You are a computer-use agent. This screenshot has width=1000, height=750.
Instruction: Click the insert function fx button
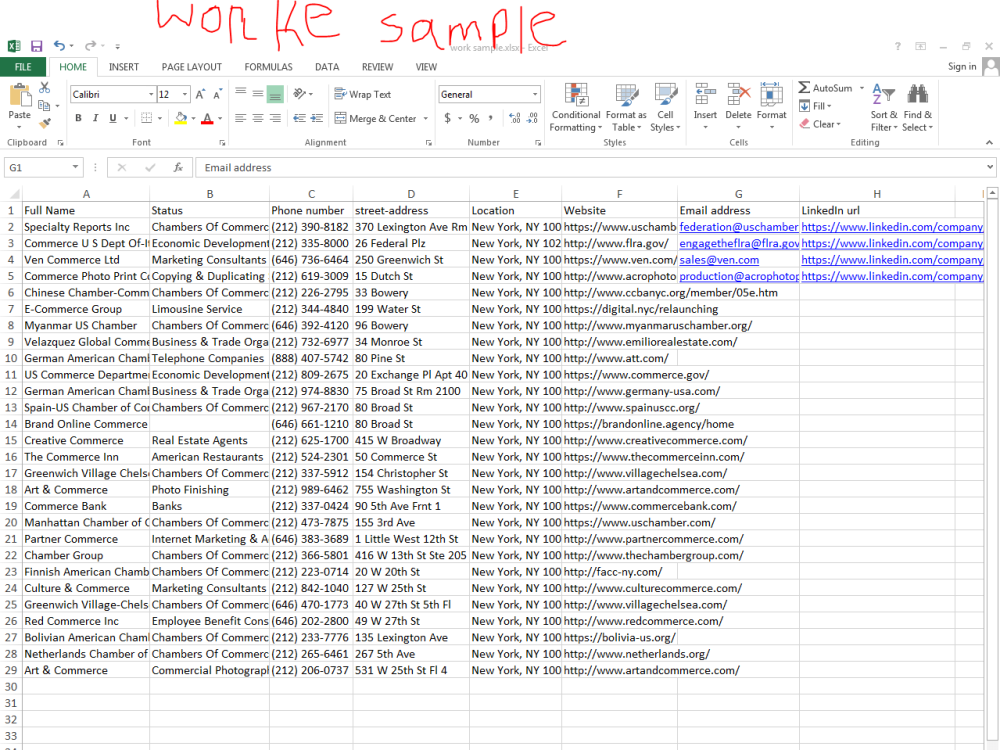point(178,167)
